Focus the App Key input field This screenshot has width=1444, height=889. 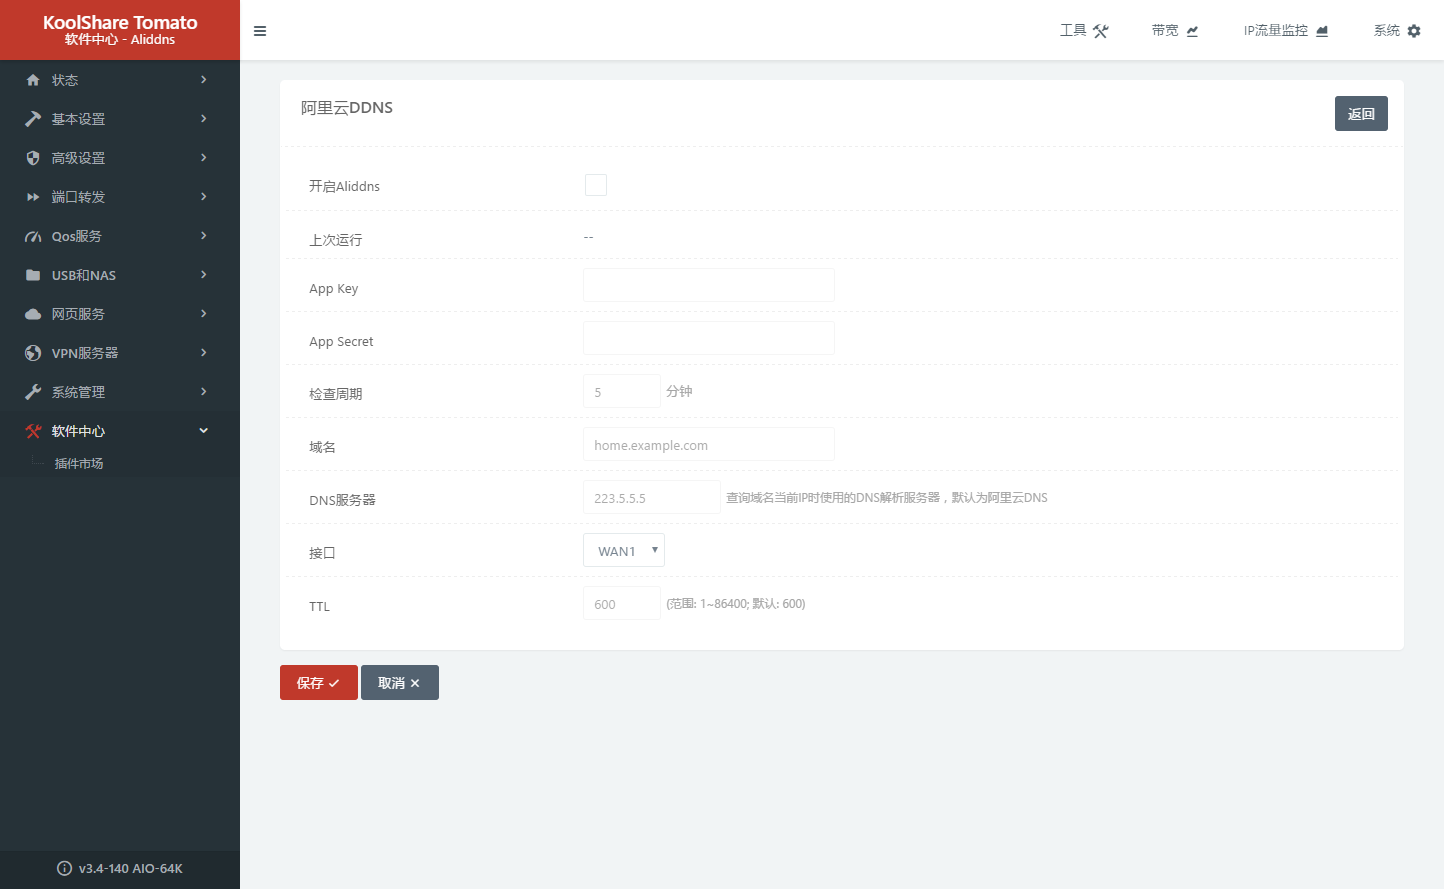point(708,285)
